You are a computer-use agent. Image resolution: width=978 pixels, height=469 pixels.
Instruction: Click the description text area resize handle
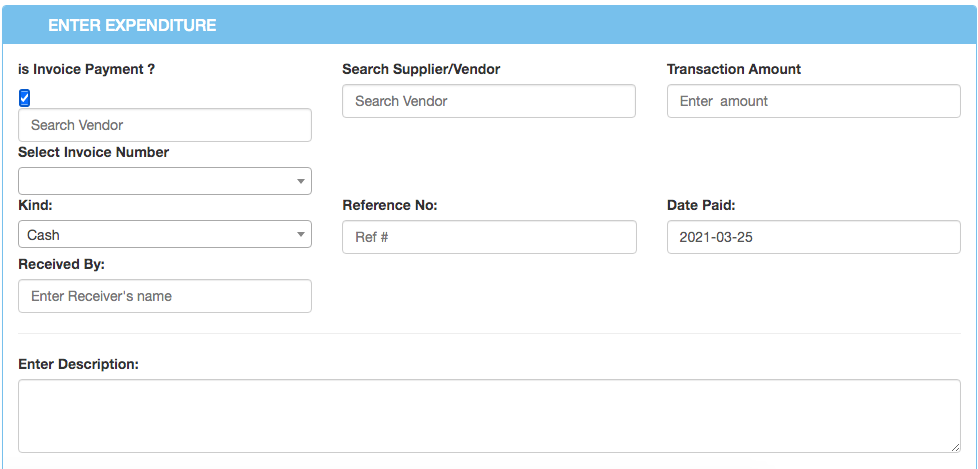(x=954, y=446)
